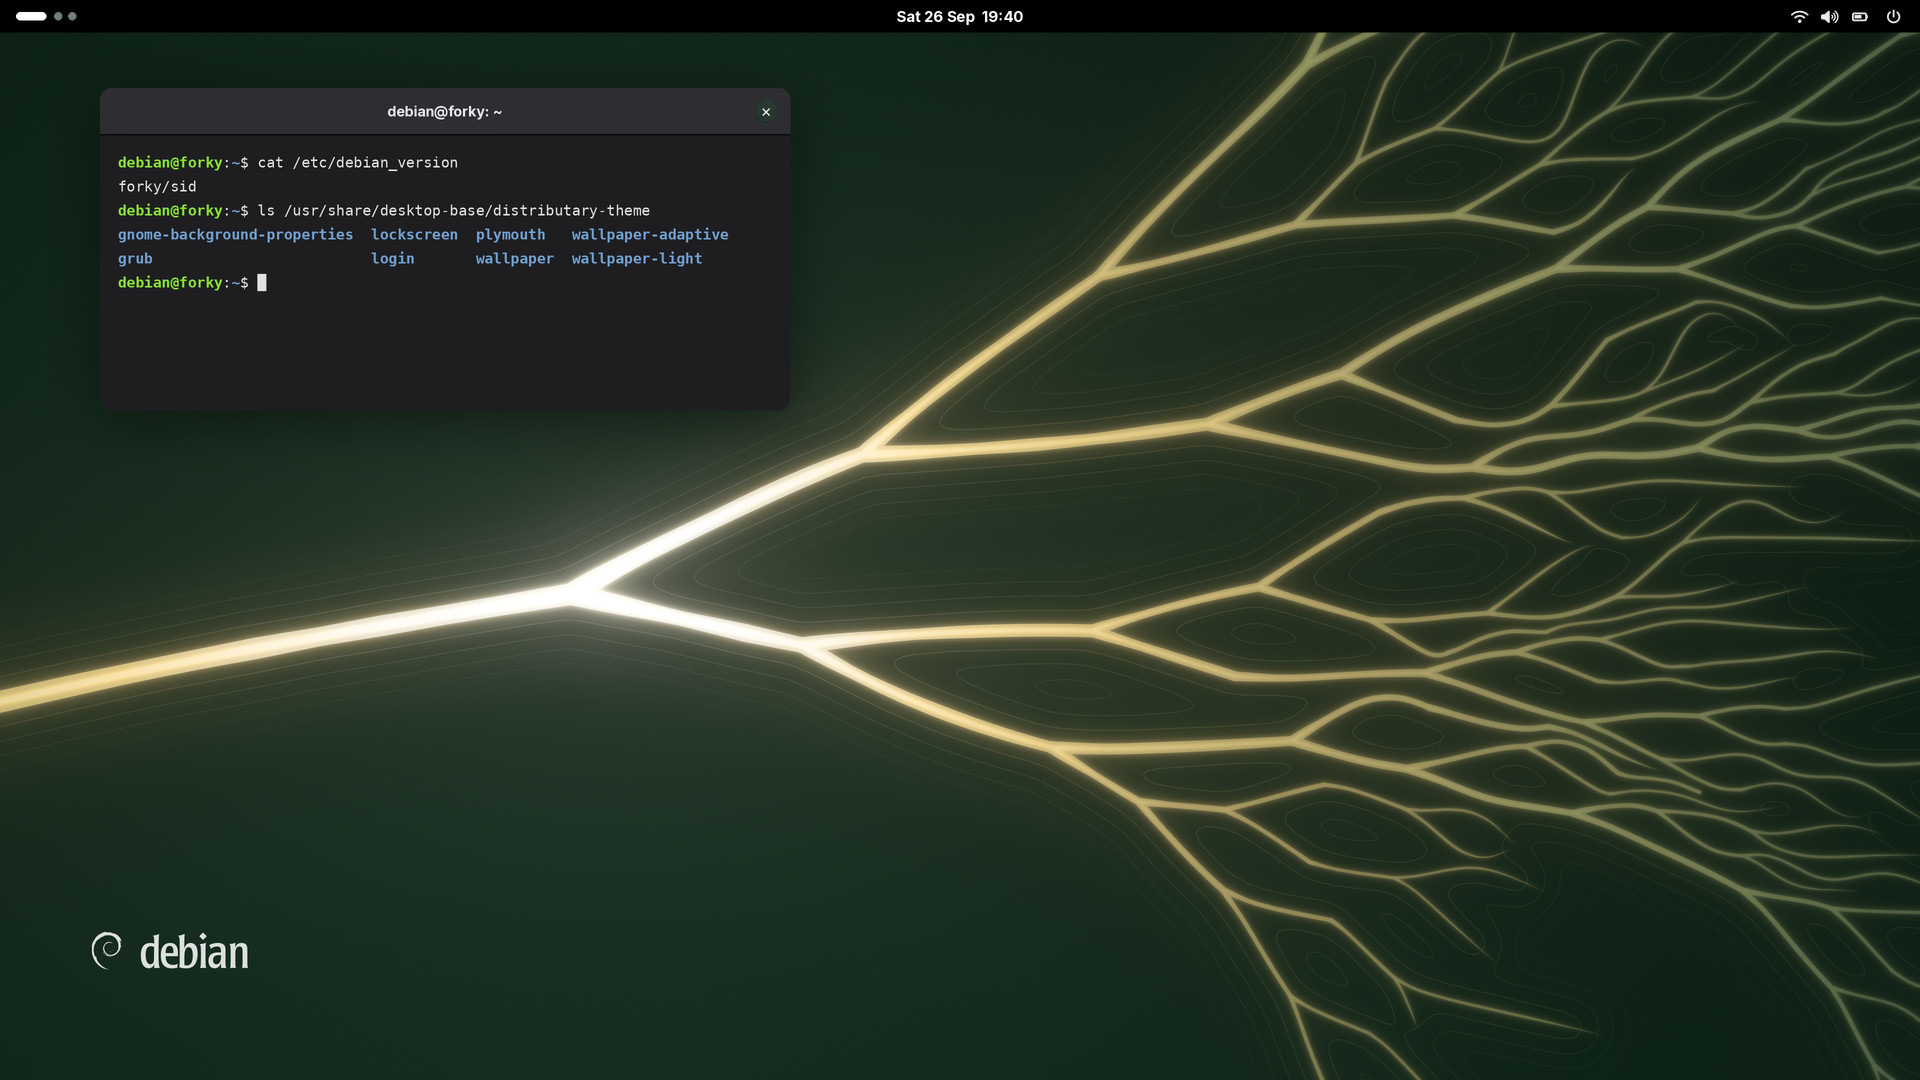Select the 'login' directory name
The width and height of the screenshot is (1920, 1080).
click(392, 258)
